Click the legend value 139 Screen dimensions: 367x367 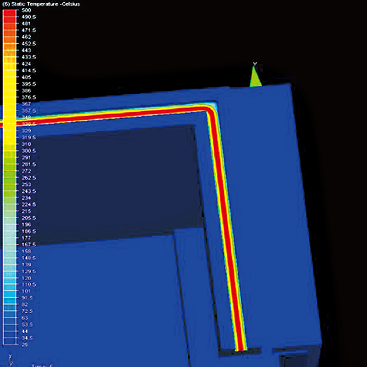pyautogui.click(x=26, y=264)
